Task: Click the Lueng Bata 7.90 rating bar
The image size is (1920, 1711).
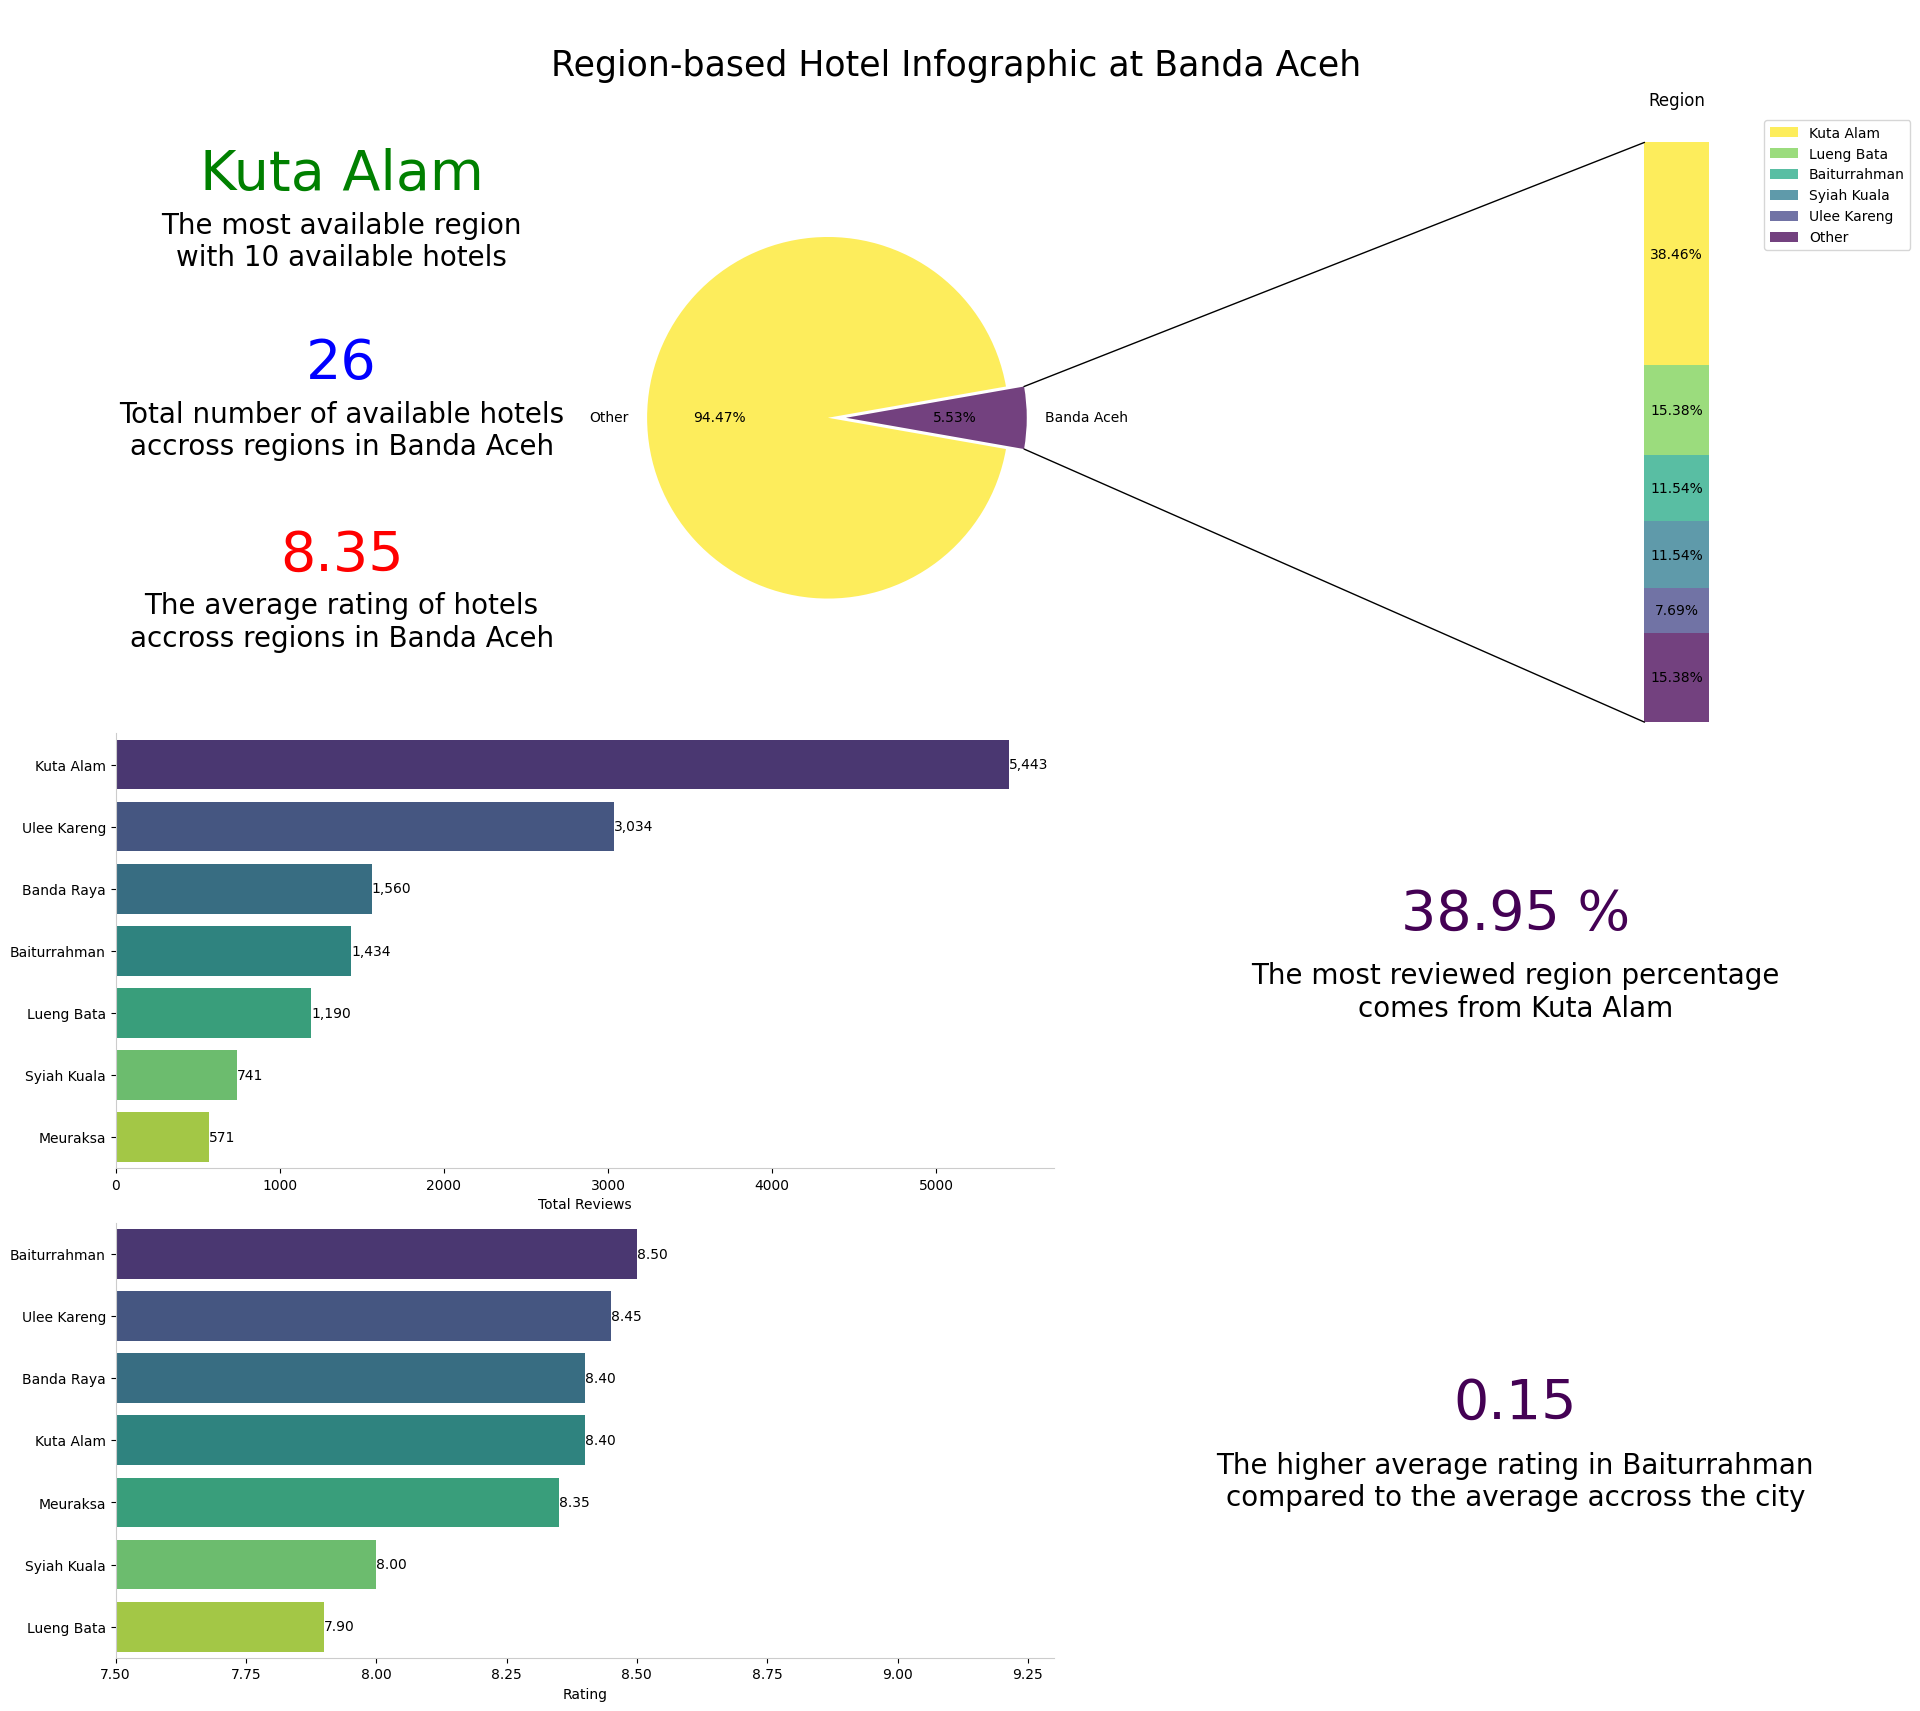Action: pos(220,1627)
